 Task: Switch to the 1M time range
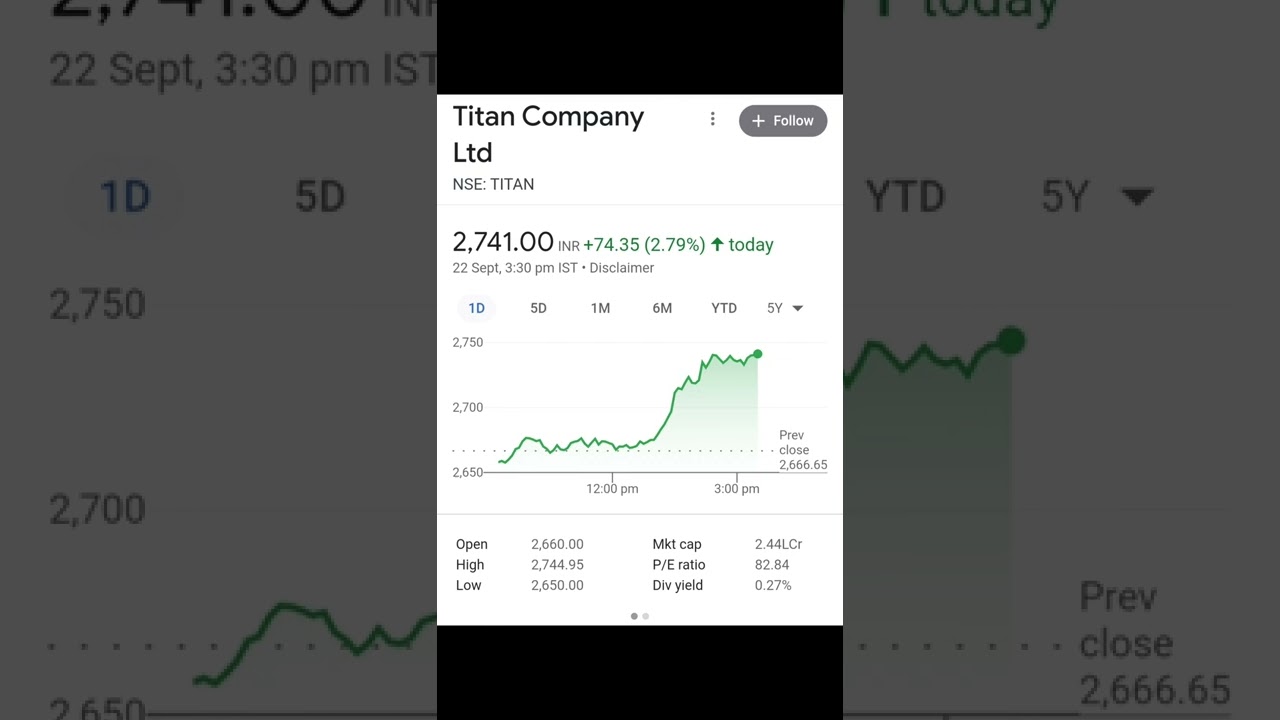(600, 308)
